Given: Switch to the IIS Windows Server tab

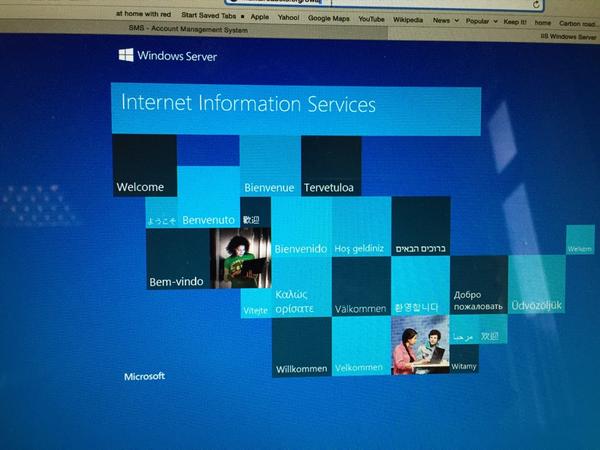Looking at the screenshot, I should (568, 37).
